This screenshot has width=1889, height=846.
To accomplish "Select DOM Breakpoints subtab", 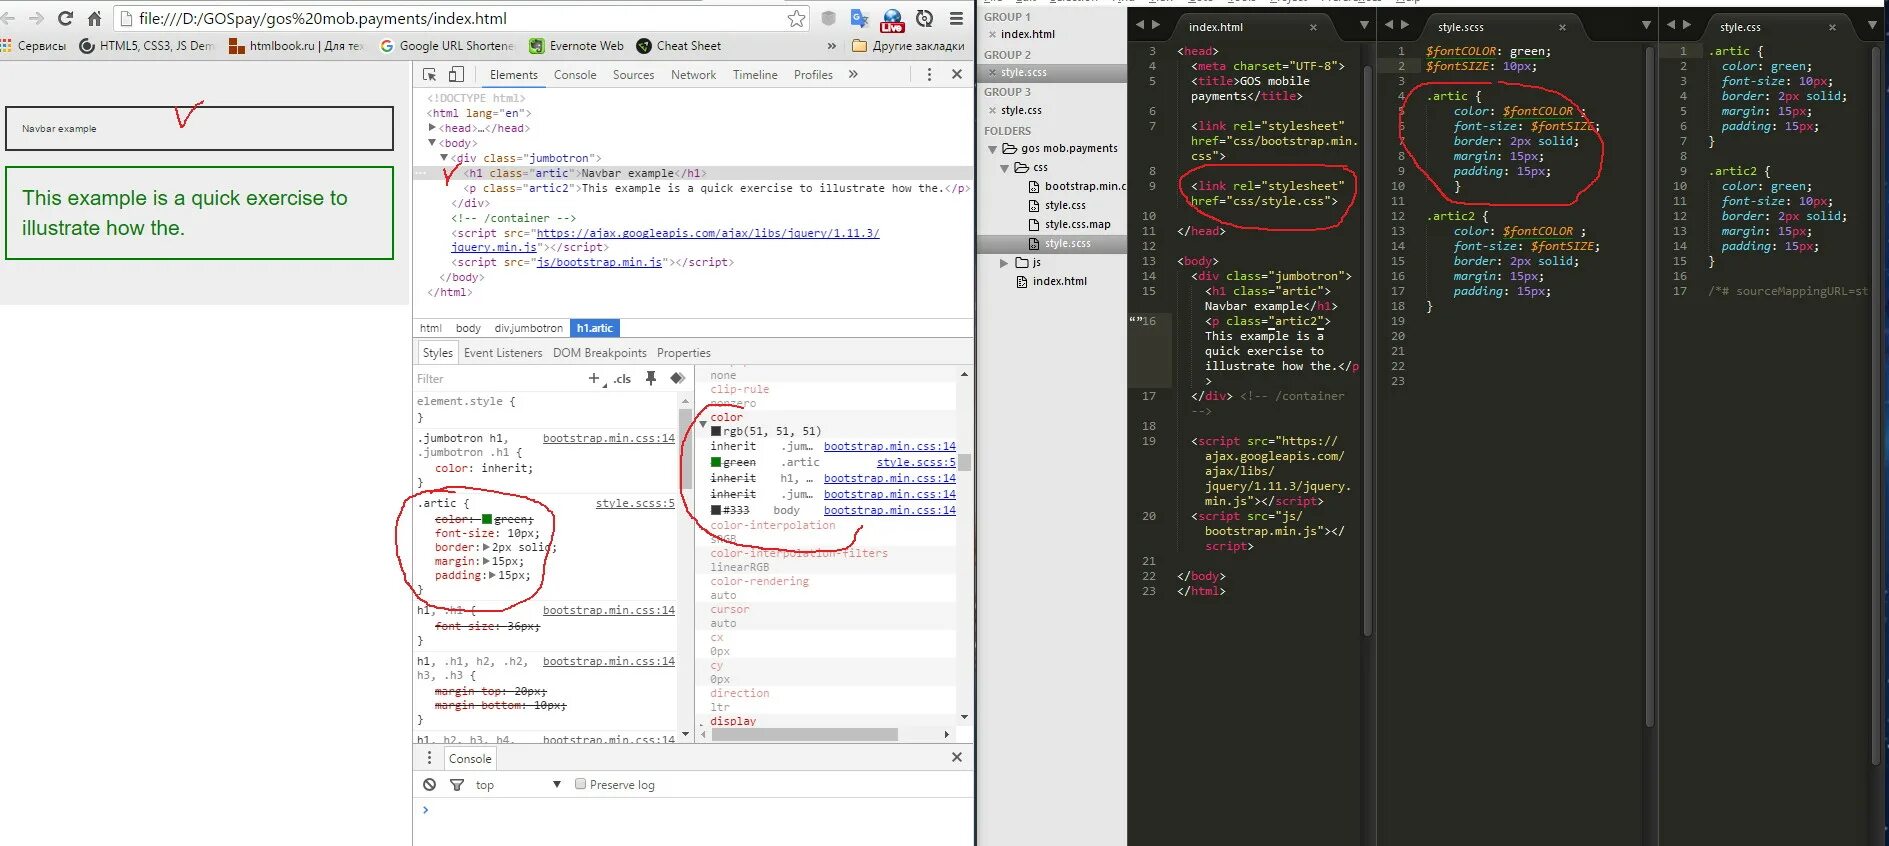I will [600, 353].
